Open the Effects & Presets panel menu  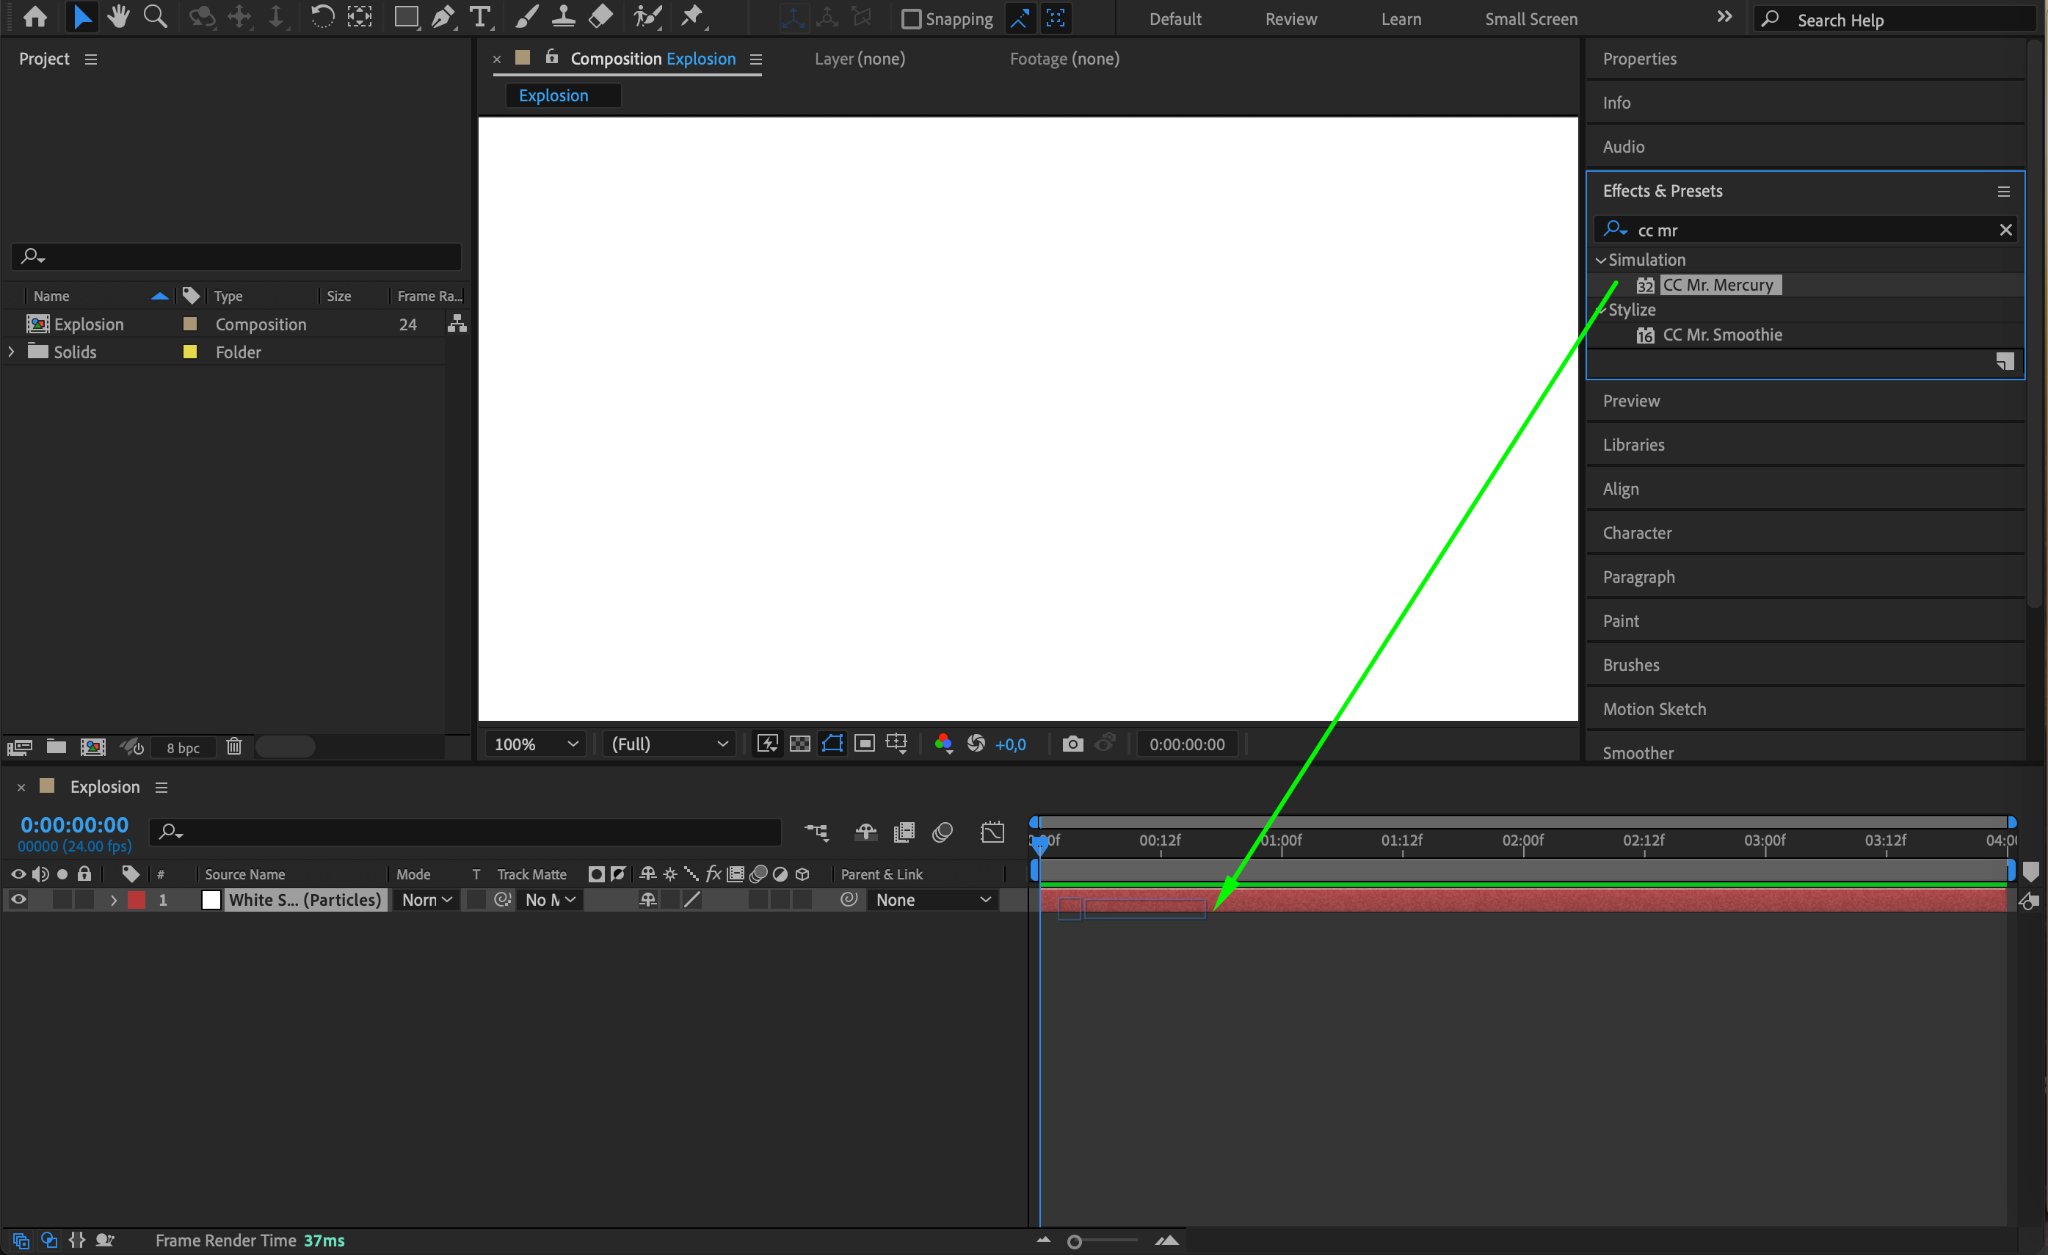[2003, 191]
